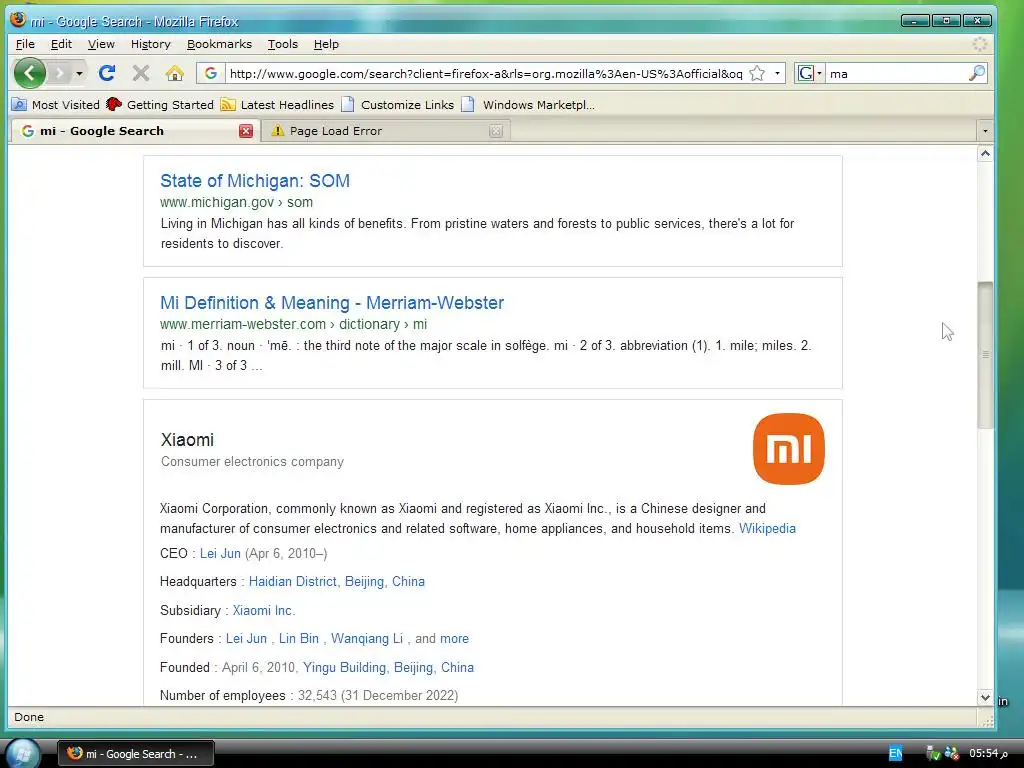Image resolution: width=1024 pixels, height=768 pixels.
Task: Go back with the green Back arrow
Action: (x=29, y=73)
